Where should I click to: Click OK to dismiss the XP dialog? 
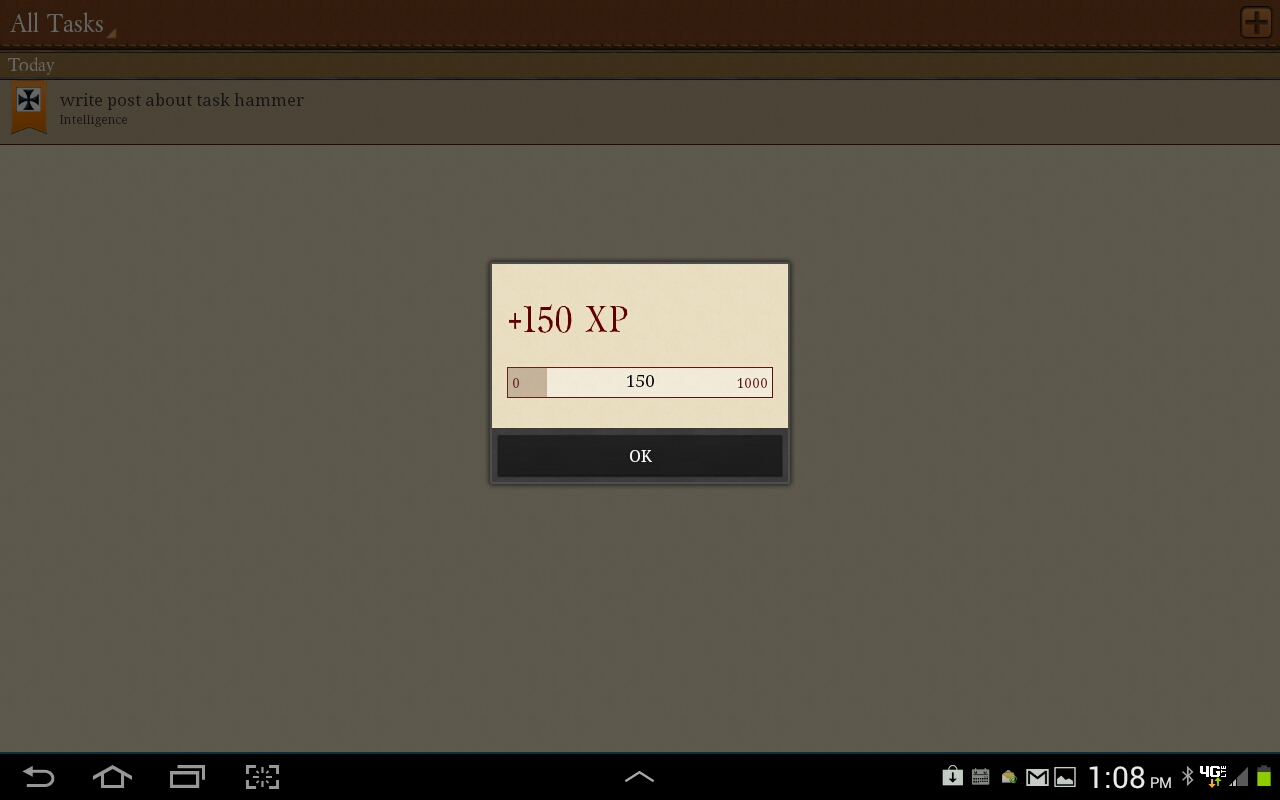[x=640, y=456]
